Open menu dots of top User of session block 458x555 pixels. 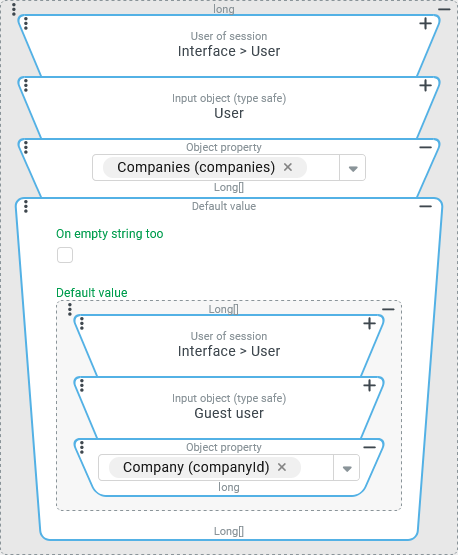click(x=26, y=24)
